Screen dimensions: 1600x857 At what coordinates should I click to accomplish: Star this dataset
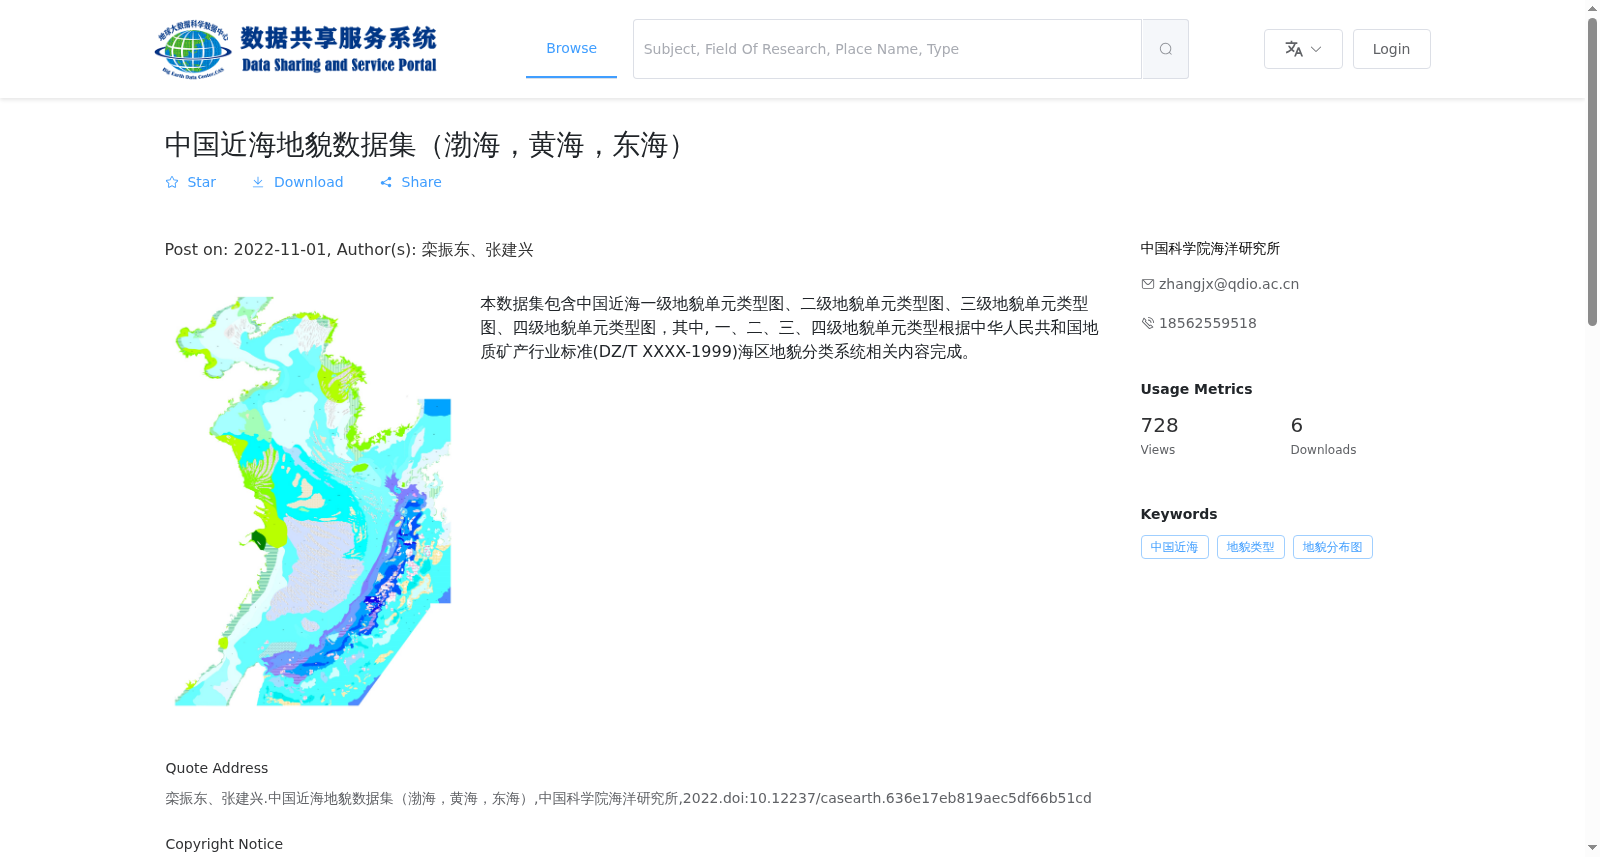tap(190, 182)
